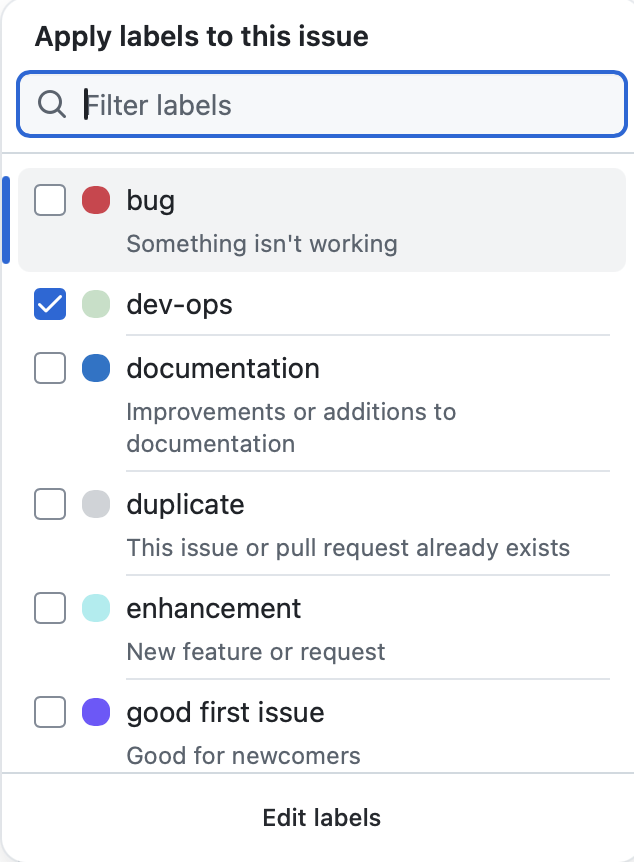Screen dimensions: 634x862
Task: Click the cyan enhancement color dot
Action: click(95, 608)
